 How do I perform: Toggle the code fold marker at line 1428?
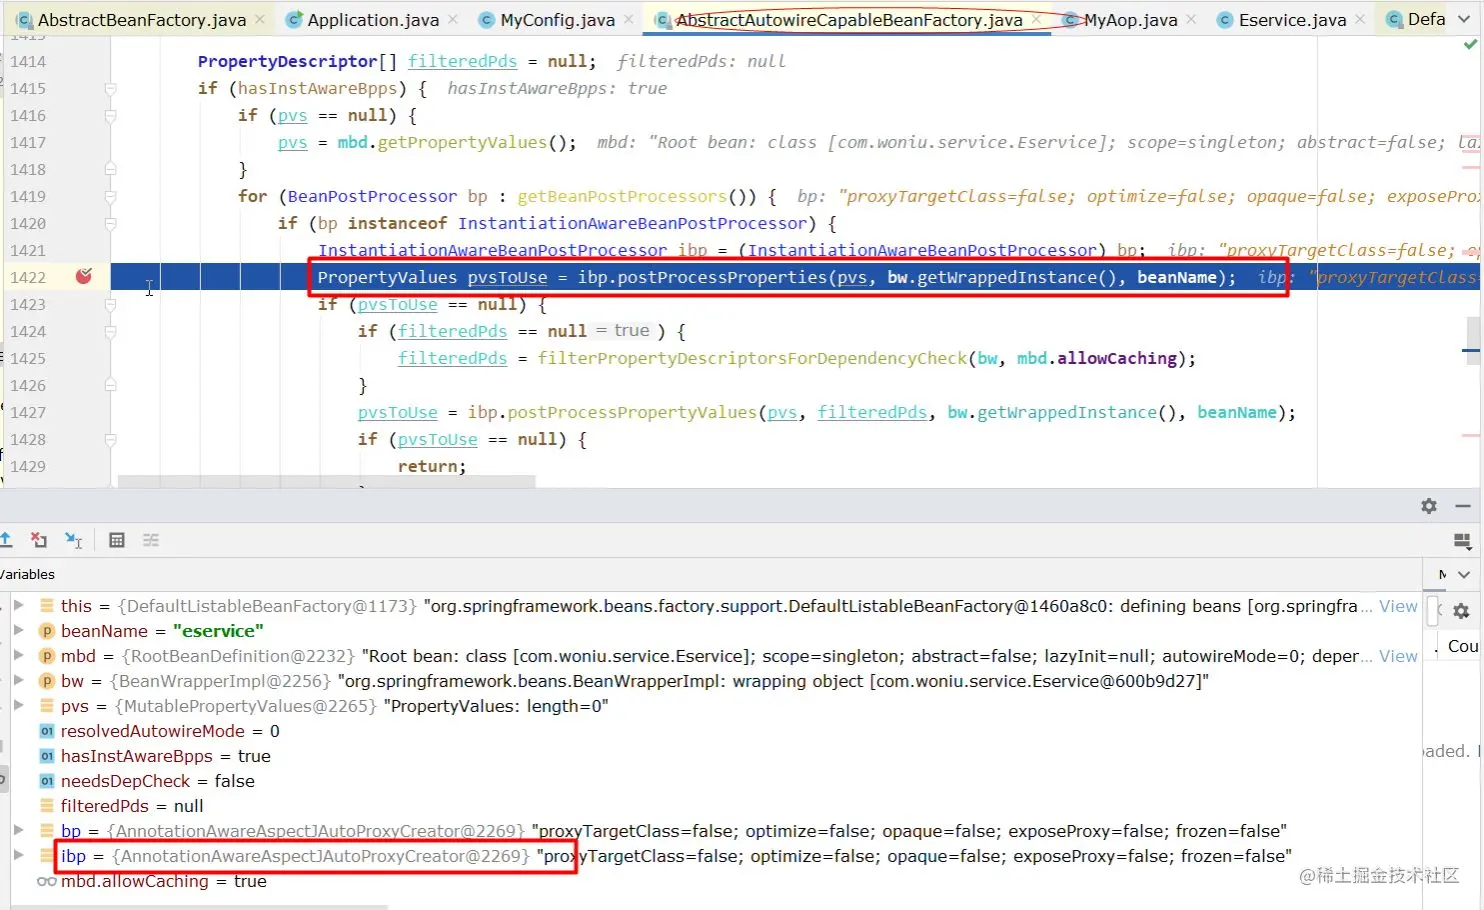pyautogui.click(x=111, y=439)
